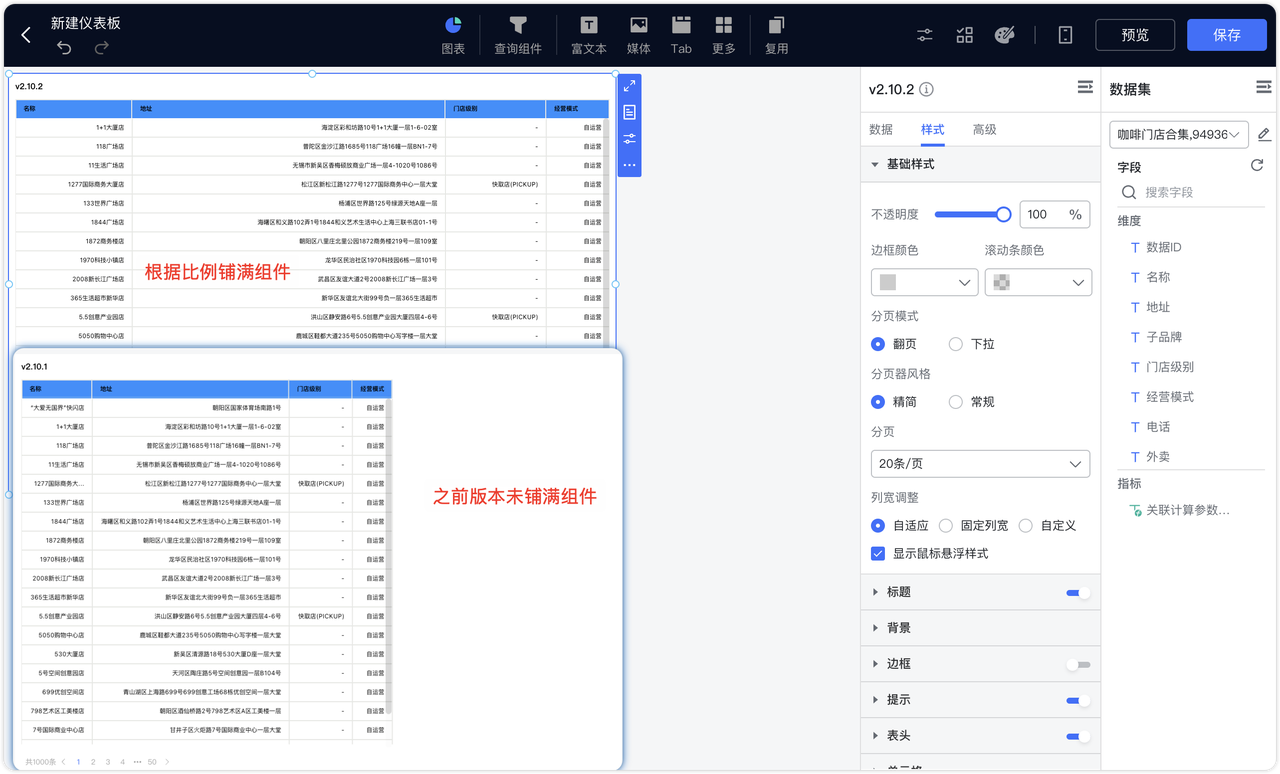Screen dimensions: 1280x774
Task: Select the 门店级别 dimension field
Action: [1170, 367]
